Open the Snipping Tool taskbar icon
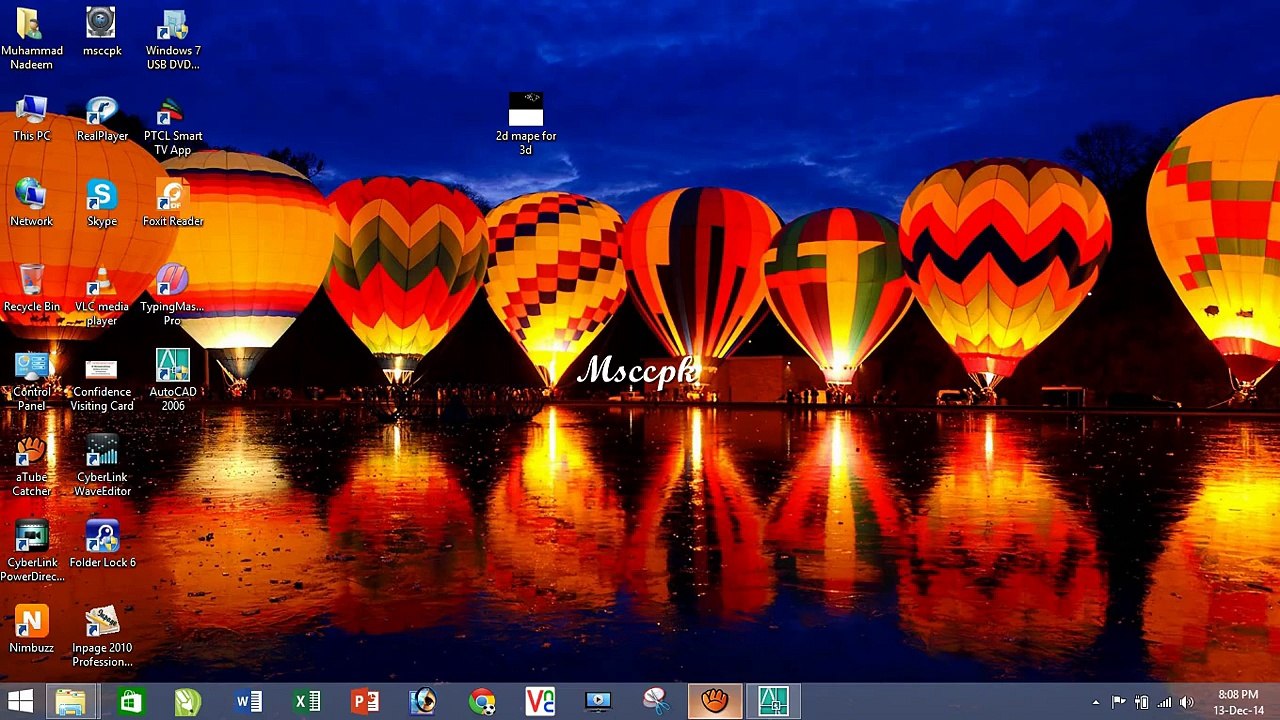Screen dimensions: 1280x720 [x=656, y=701]
